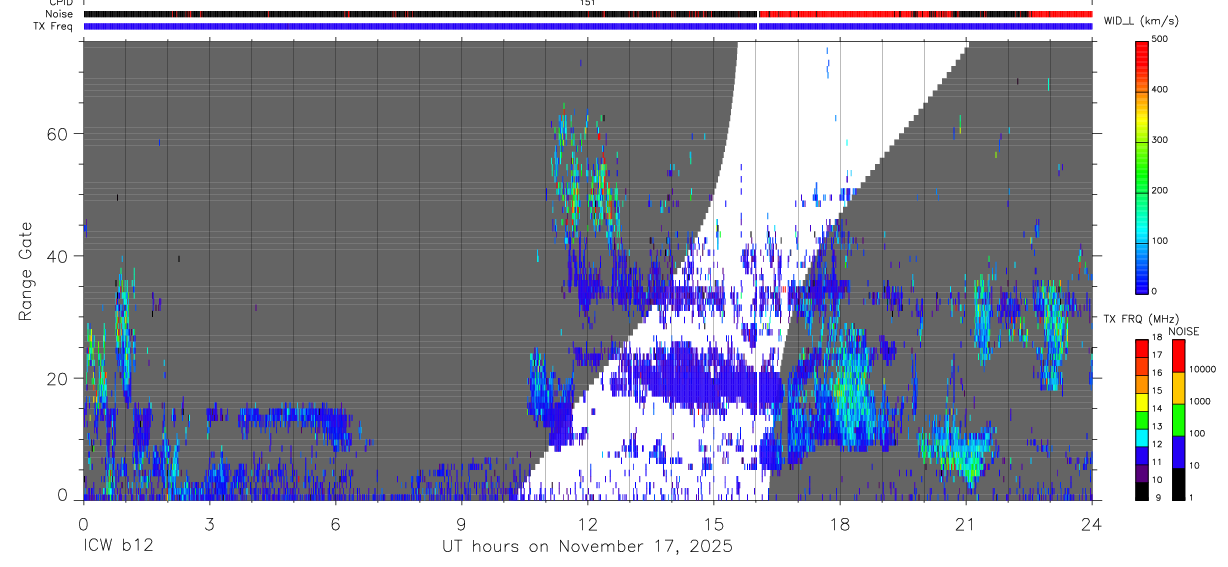
Task: Click the '16' MHz value in the TX FRQ legend
Action: pyautogui.click(x=1157, y=372)
